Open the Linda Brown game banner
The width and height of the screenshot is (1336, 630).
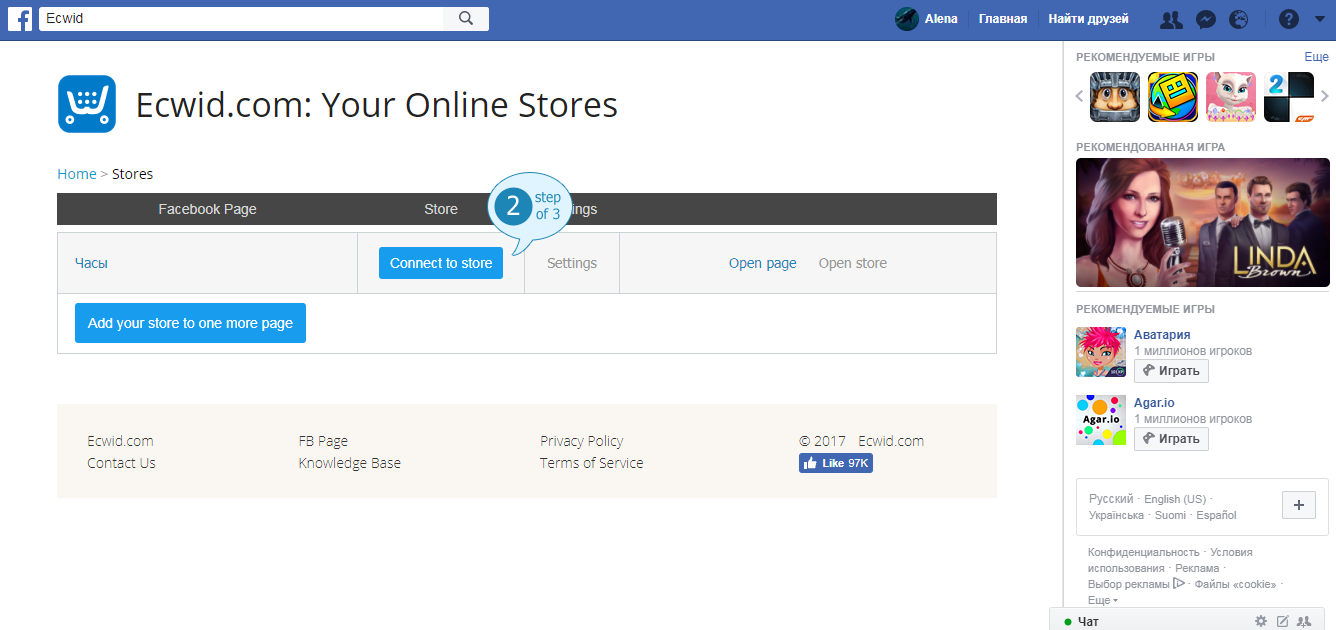tap(1203, 223)
